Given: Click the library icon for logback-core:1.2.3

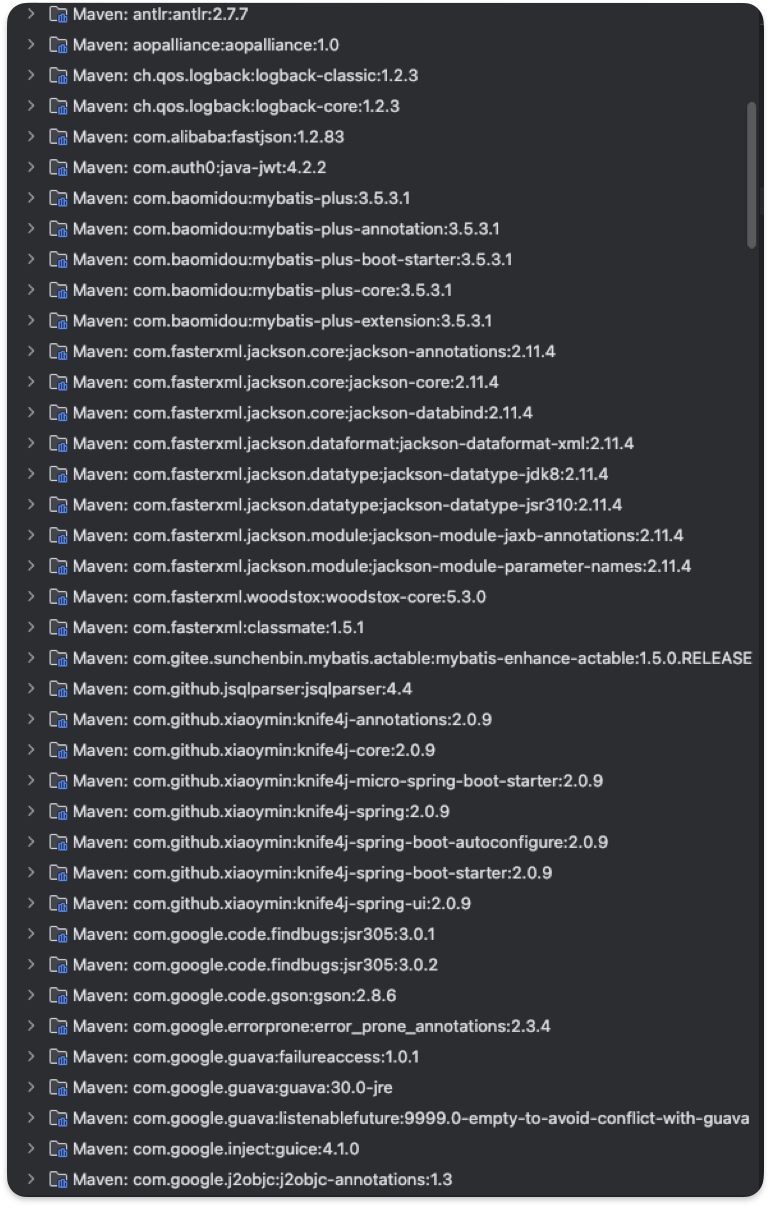Looking at the screenshot, I should pos(58,106).
